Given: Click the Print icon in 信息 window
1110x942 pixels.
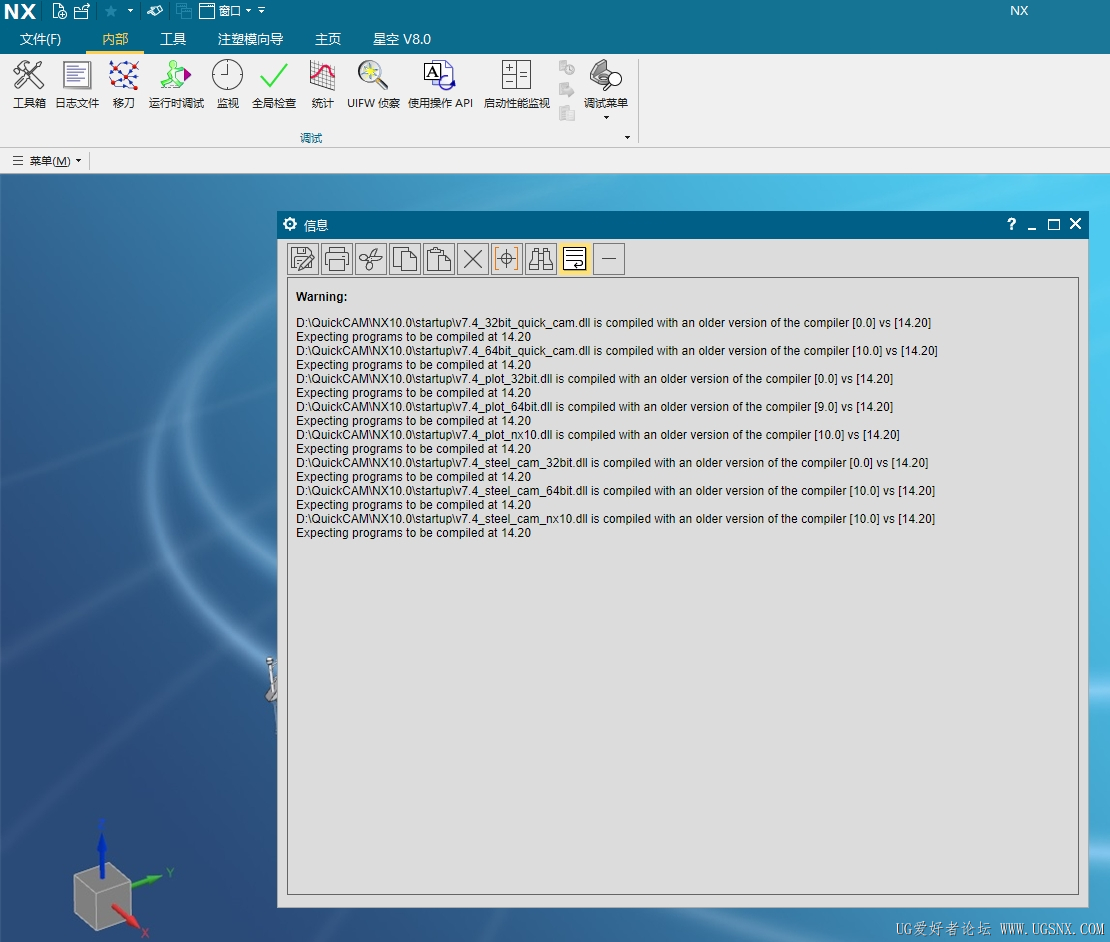Looking at the screenshot, I should click(x=337, y=259).
